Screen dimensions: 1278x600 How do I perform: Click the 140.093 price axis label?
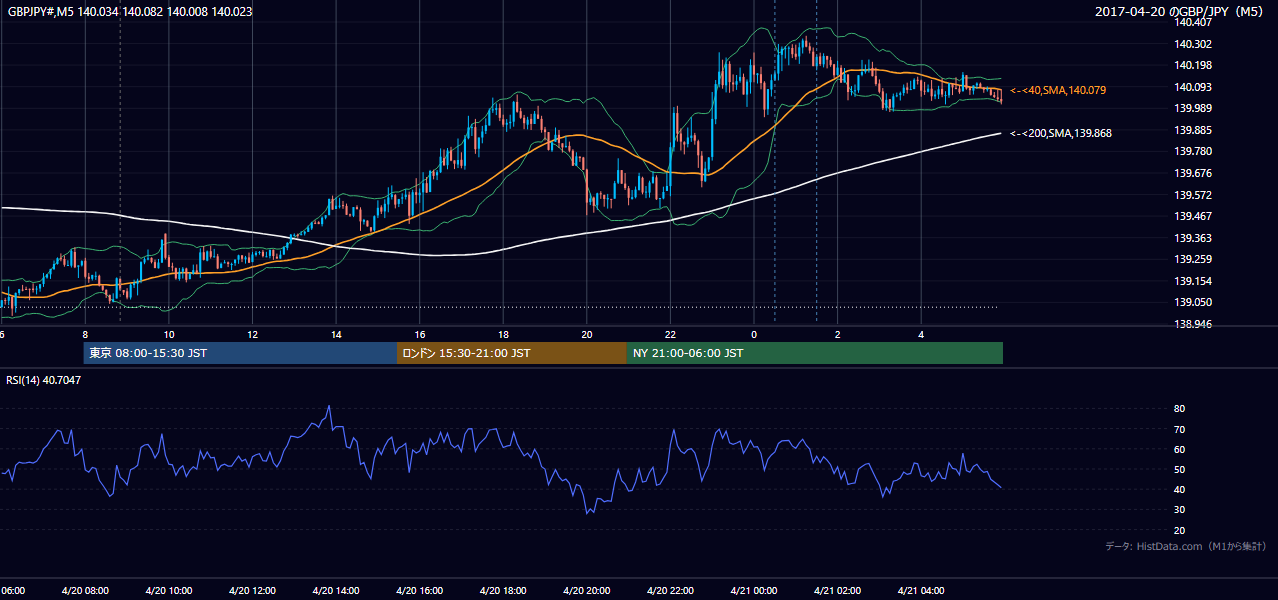(1191, 87)
